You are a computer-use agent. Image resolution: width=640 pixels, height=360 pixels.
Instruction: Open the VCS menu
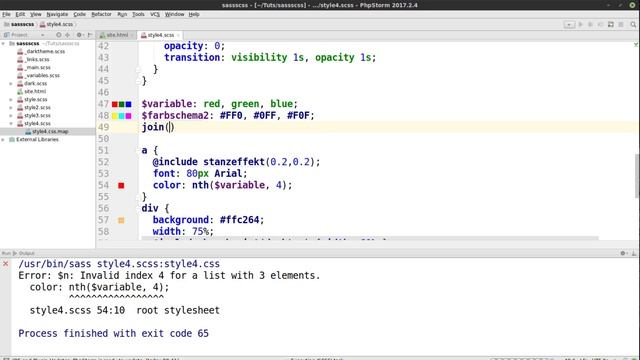tap(155, 14)
